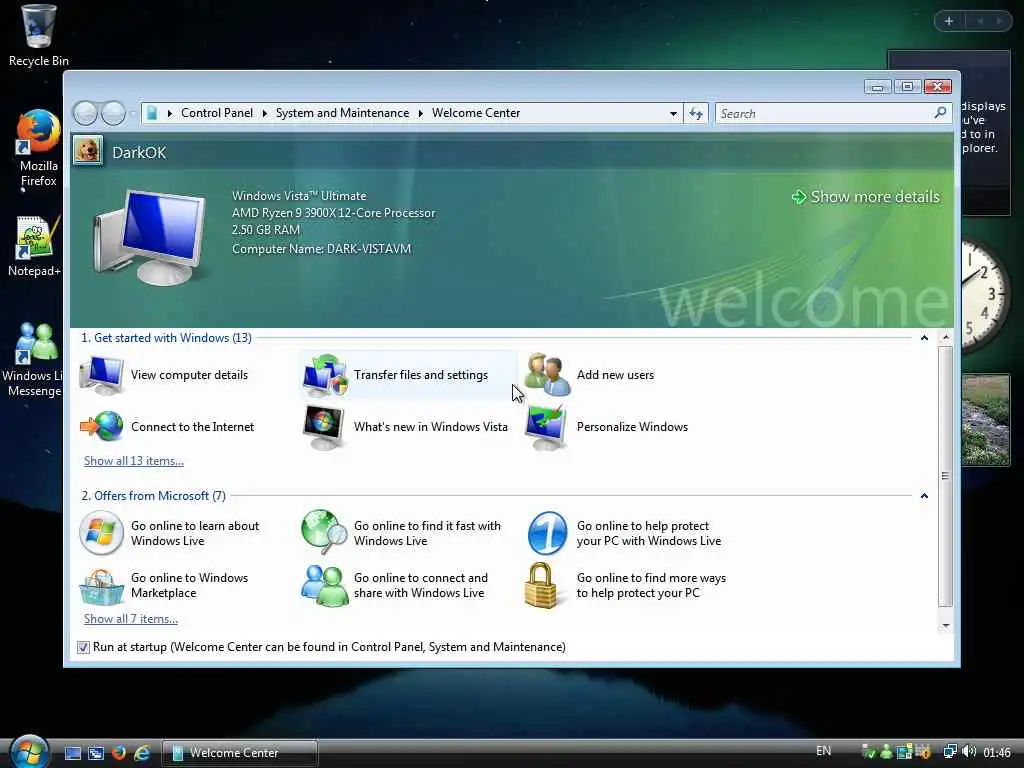
Task: Click Show all 13 items link
Action: point(134,460)
